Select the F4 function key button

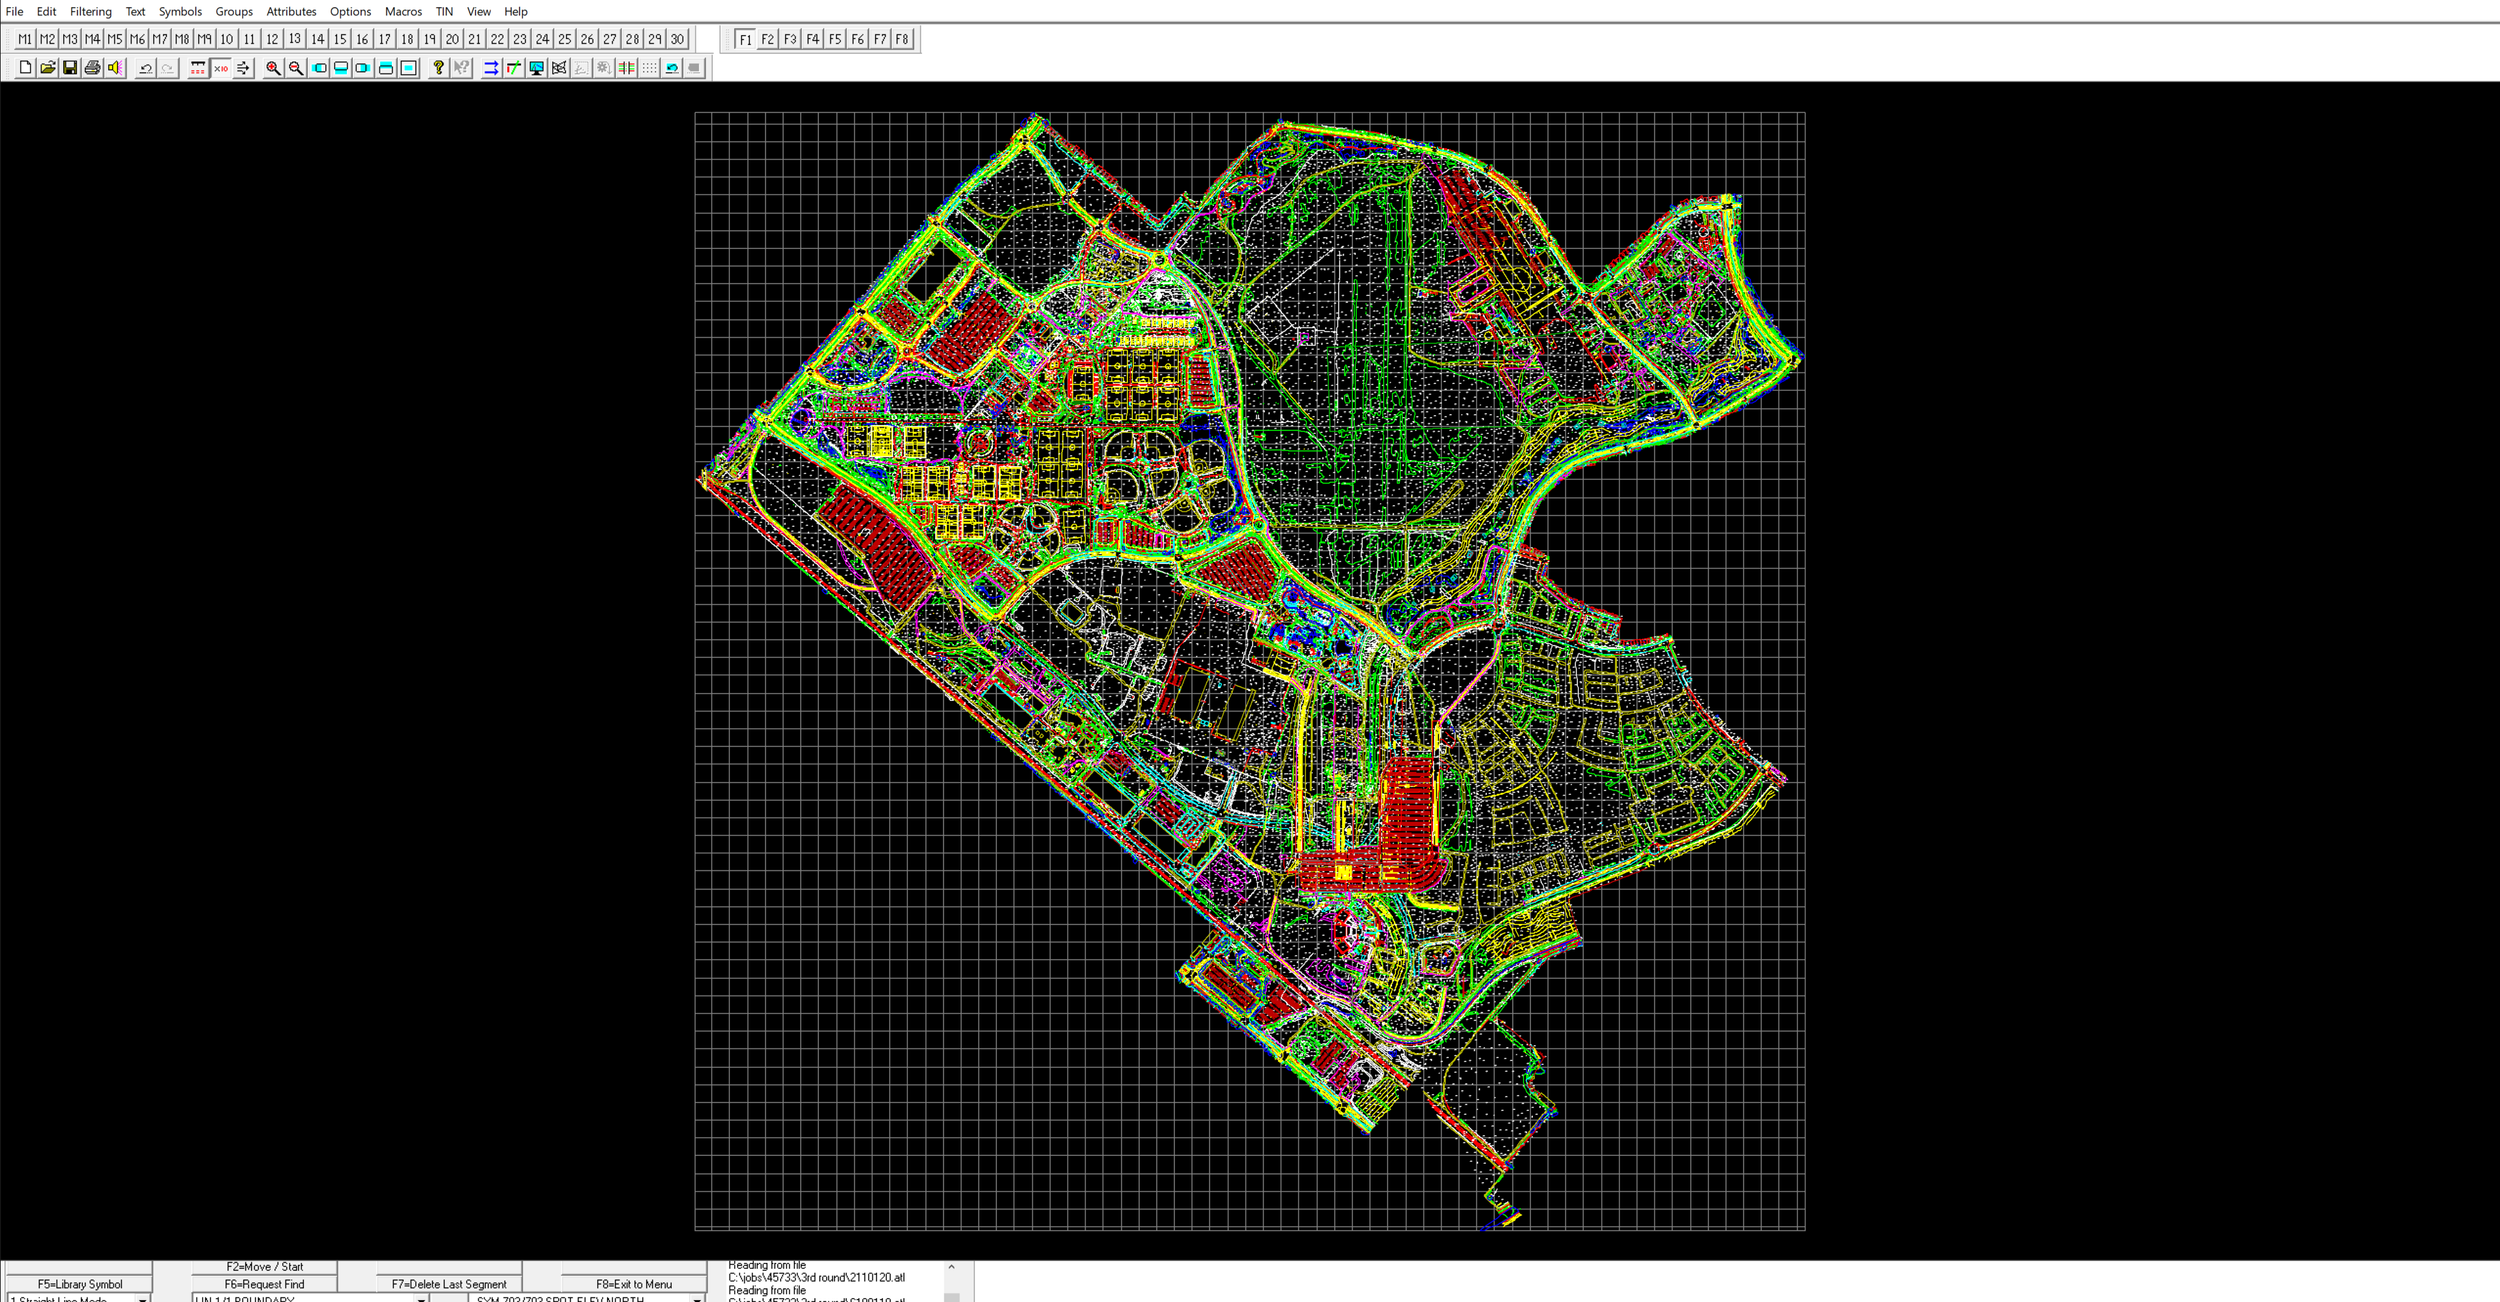point(813,39)
